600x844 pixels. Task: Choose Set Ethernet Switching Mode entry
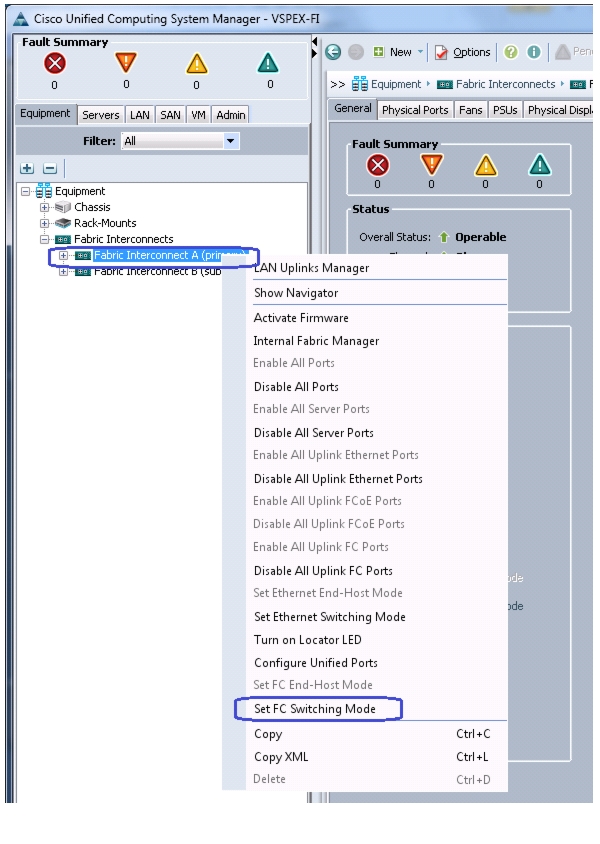(x=330, y=617)
